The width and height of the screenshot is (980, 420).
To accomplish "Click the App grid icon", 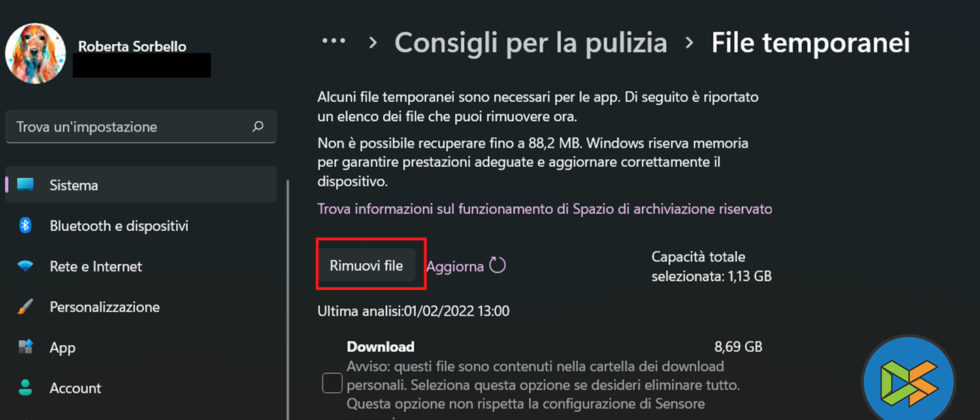I will point(26,348).
